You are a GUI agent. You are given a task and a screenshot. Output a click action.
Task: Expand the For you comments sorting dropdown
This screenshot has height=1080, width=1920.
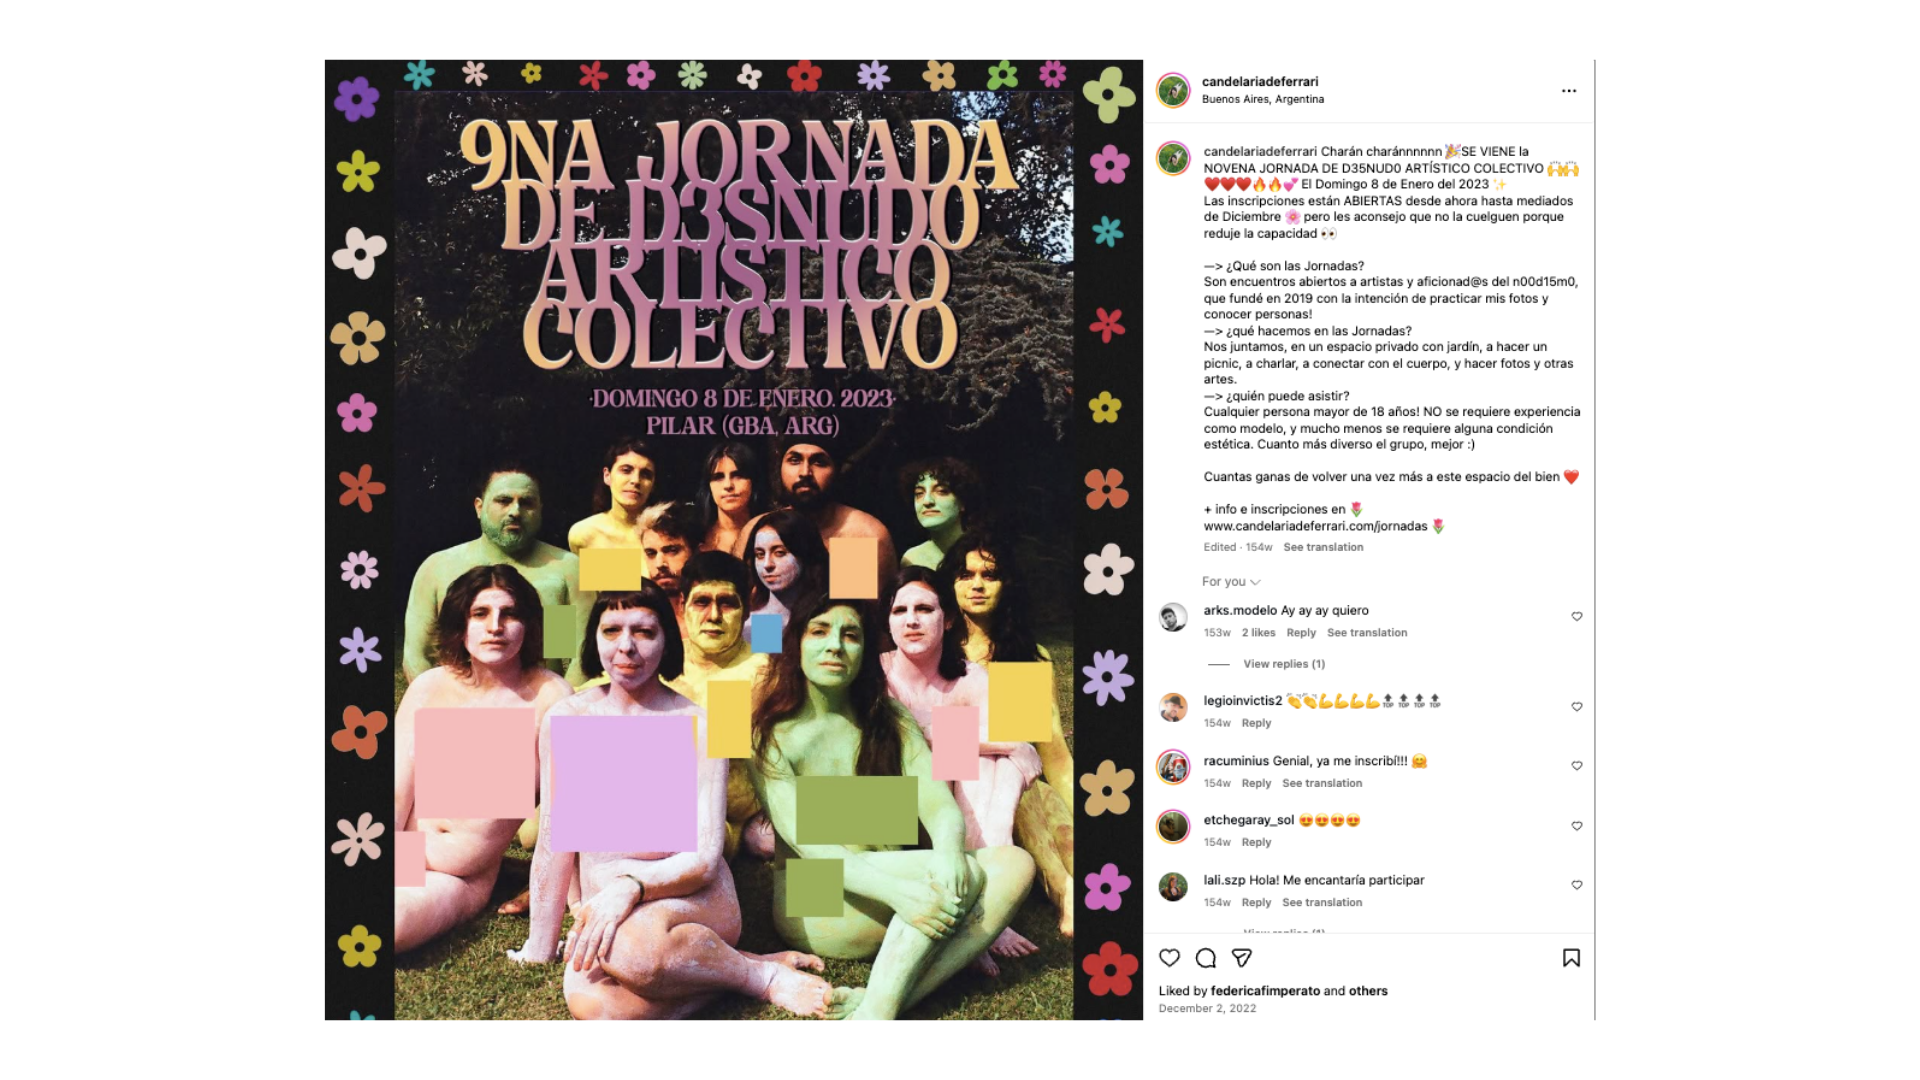tap(1231, 582)
